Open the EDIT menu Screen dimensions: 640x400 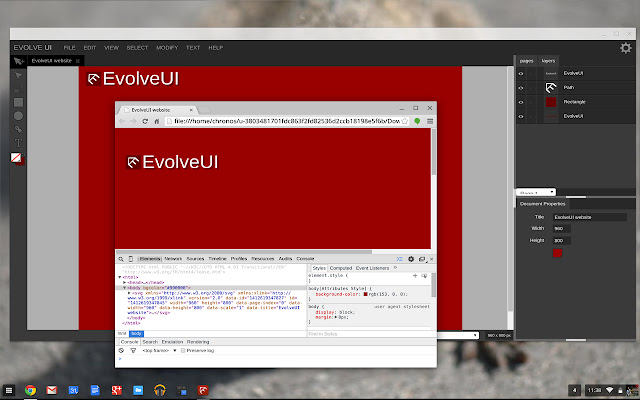[x=90, y=48]
